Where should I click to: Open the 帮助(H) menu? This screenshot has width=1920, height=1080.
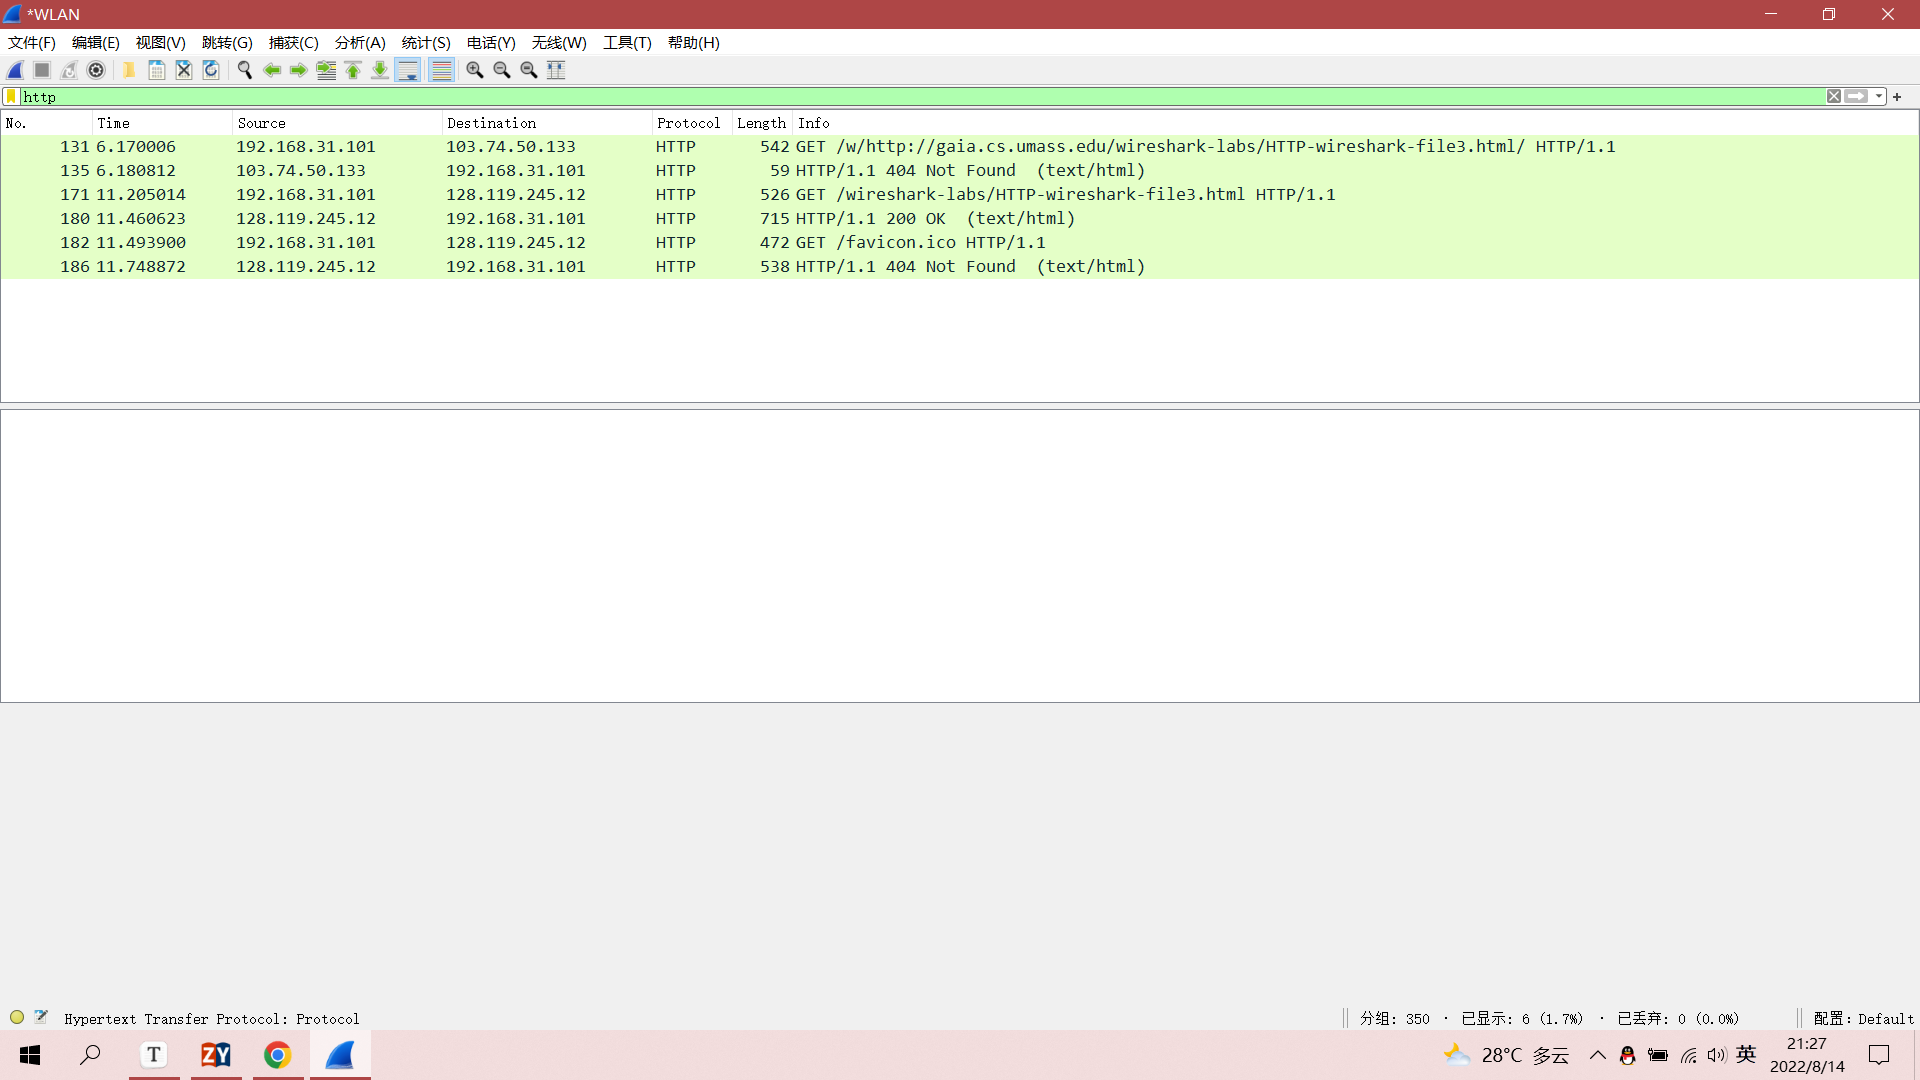[x=694, y=43]
